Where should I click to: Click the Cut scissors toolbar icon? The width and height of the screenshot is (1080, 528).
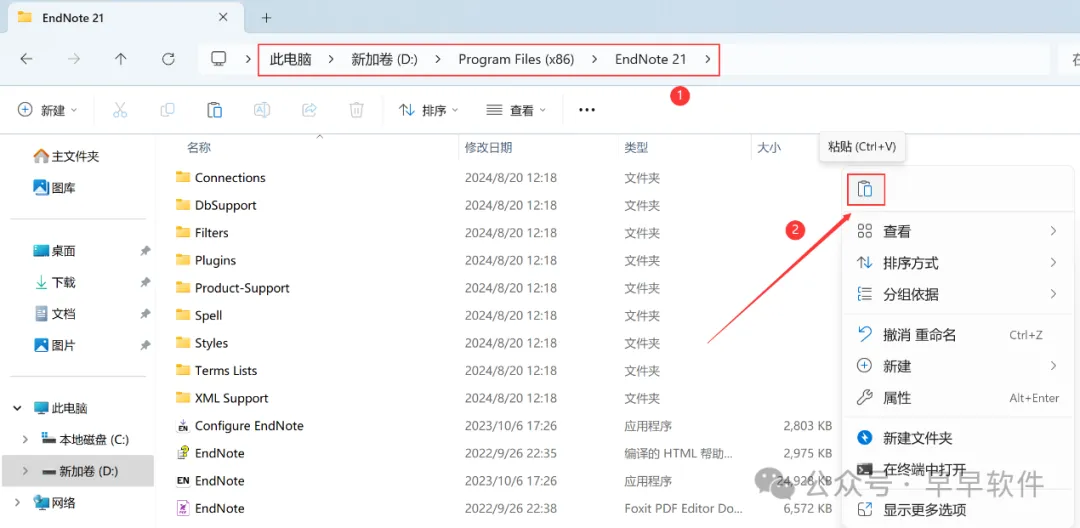point(120,109)
